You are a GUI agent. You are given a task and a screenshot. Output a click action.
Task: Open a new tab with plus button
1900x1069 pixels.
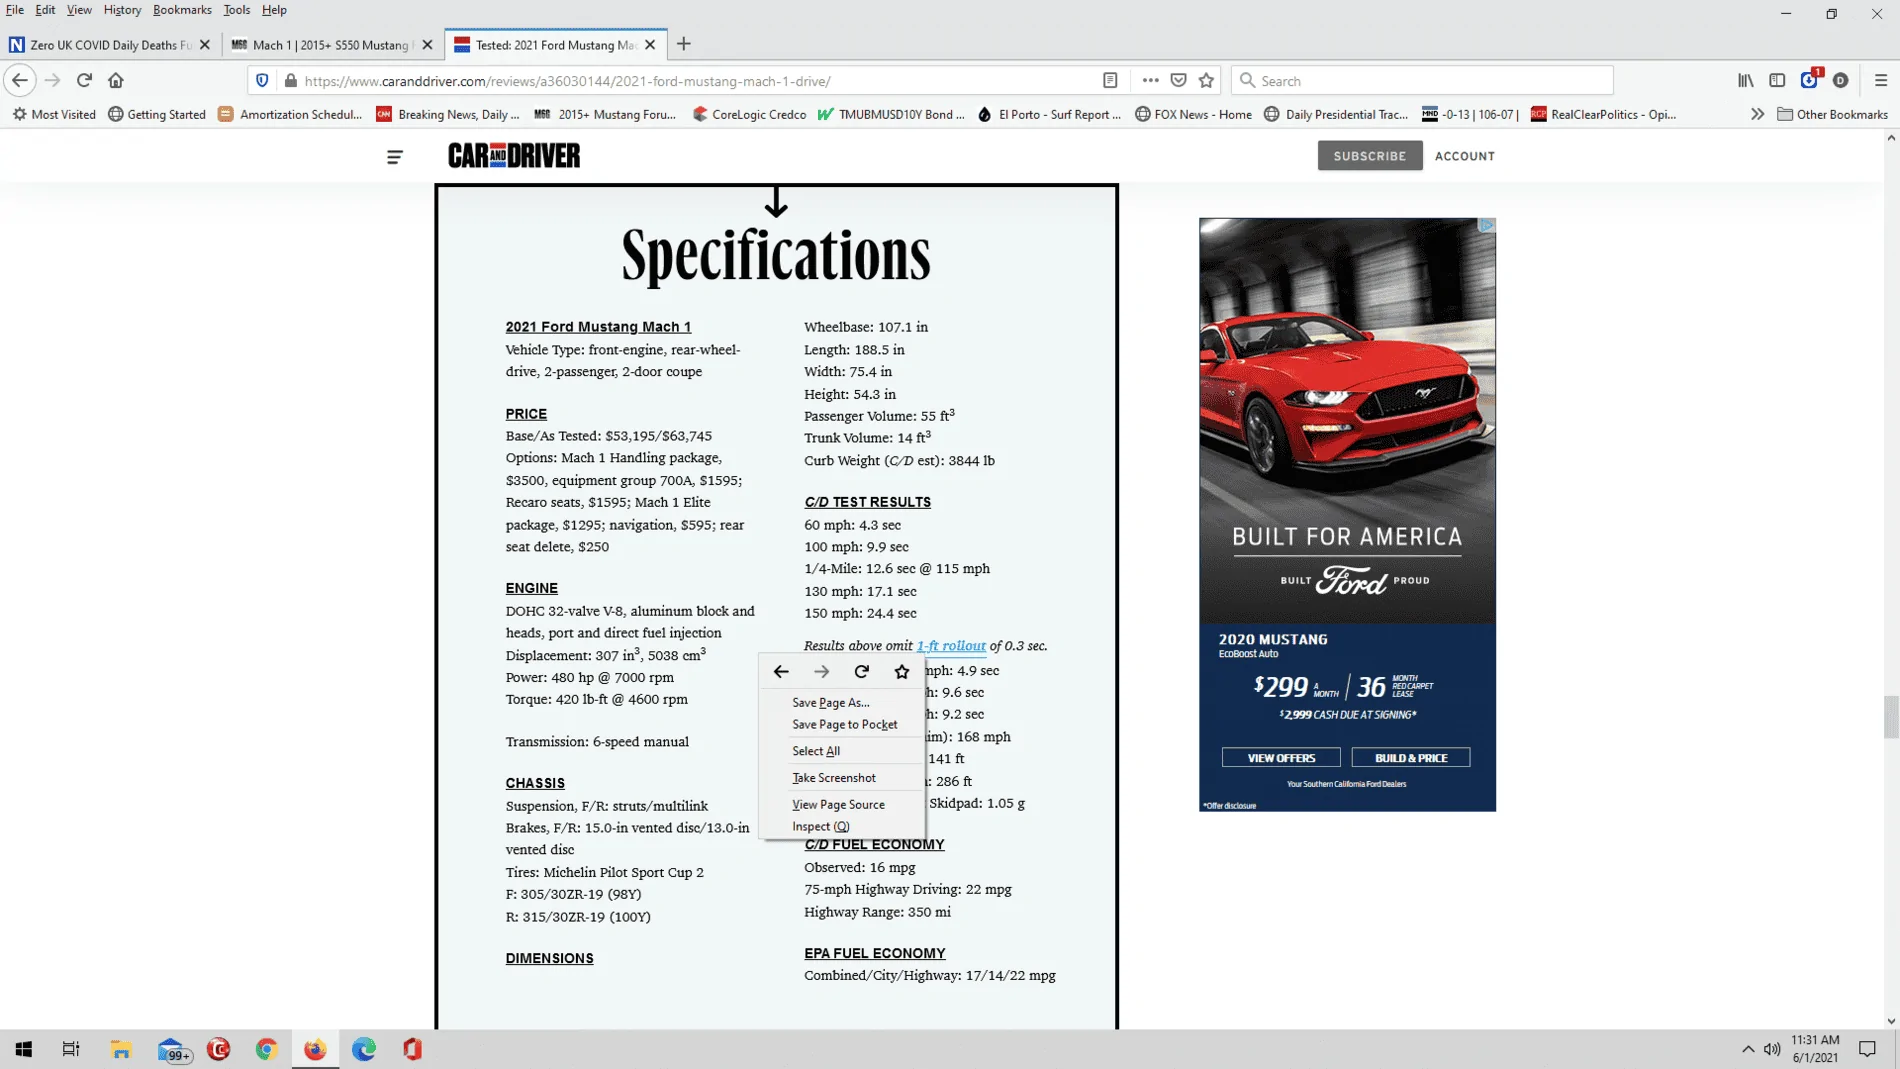coord(684,44)
